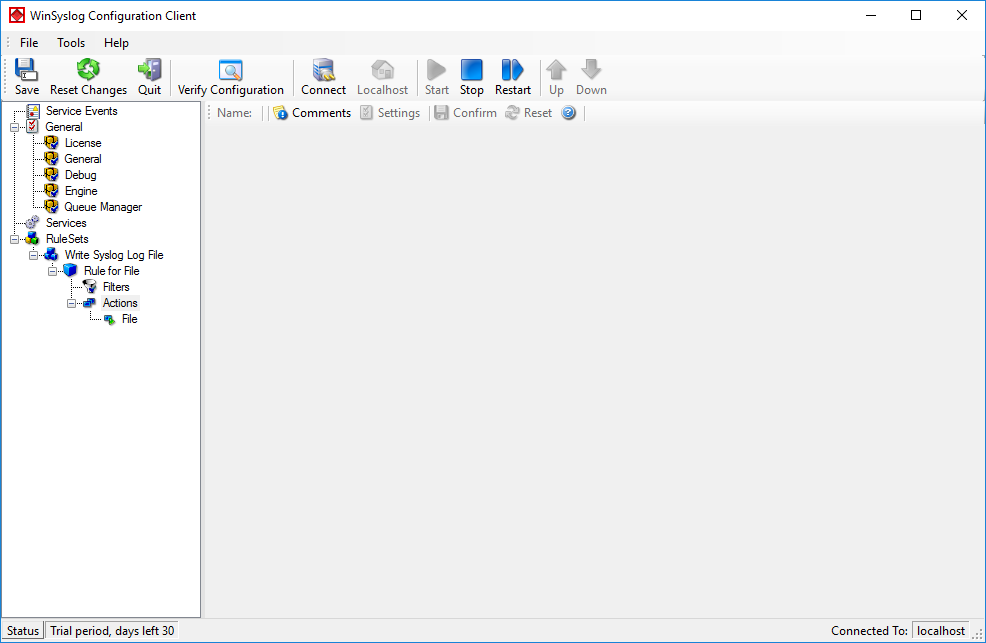Image resolution: width=986 pixels, height=643 pixels.
Task: Open the Debug settings tree item
Action: tap(80, 175)
